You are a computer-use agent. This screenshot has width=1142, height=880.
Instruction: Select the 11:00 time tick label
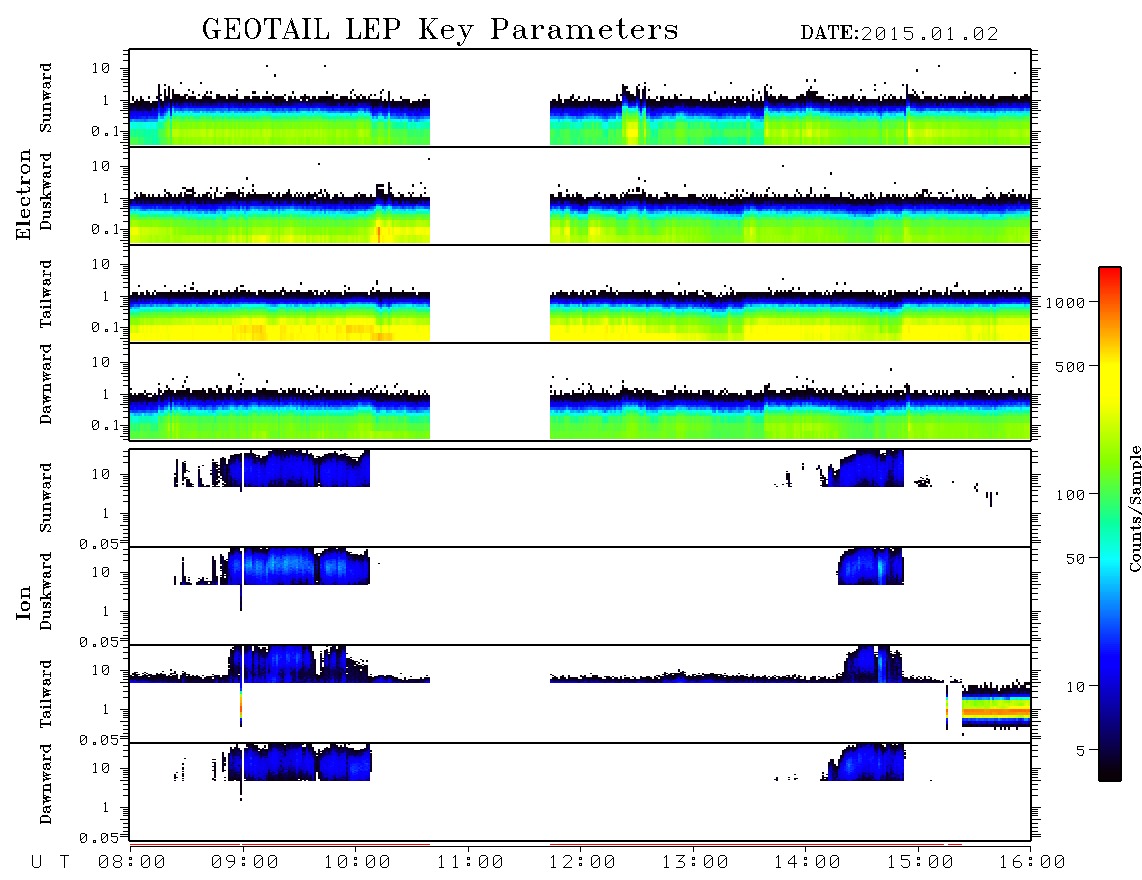click(470, 862)
